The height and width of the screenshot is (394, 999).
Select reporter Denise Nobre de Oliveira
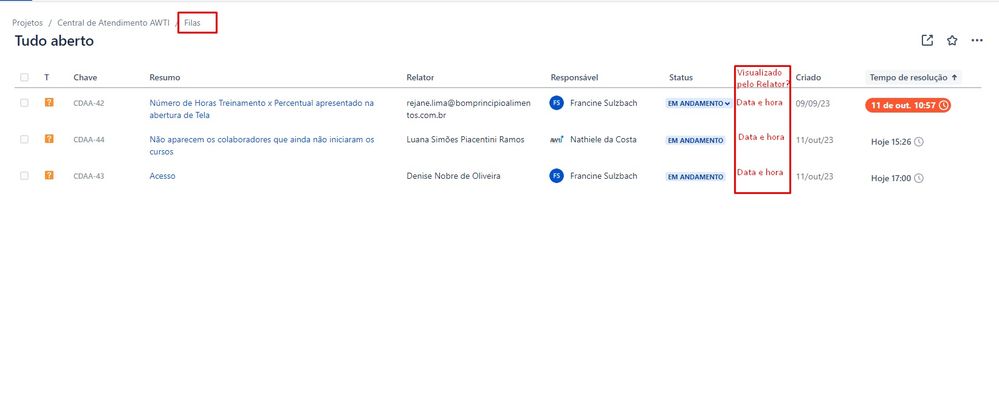453,176
